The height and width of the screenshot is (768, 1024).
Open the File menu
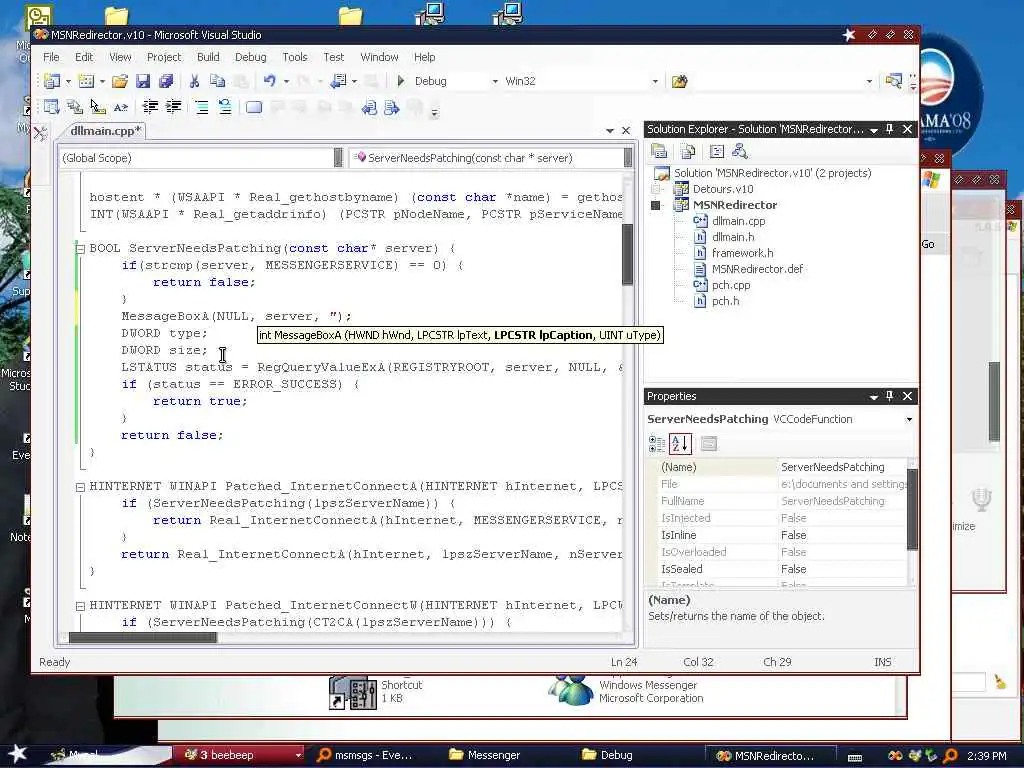click(x=51, y=57)
